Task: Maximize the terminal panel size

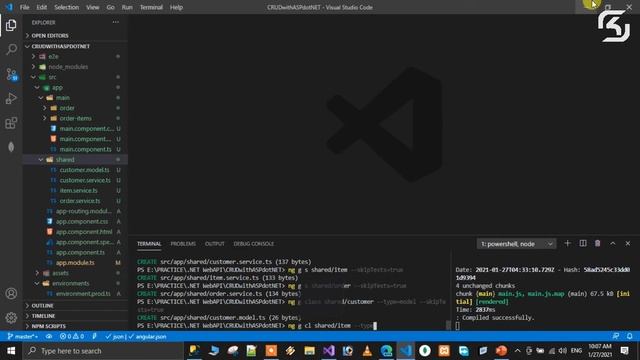Action: [x=613, y=243]
